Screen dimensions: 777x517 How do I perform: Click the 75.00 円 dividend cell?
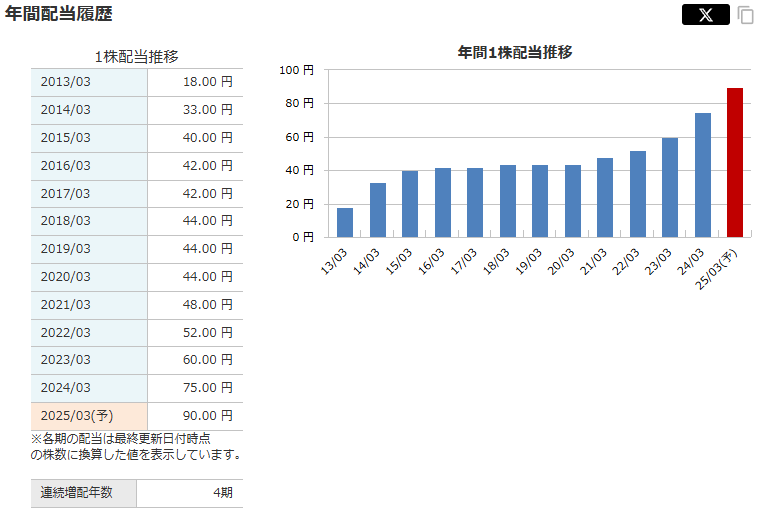(195, 388)
